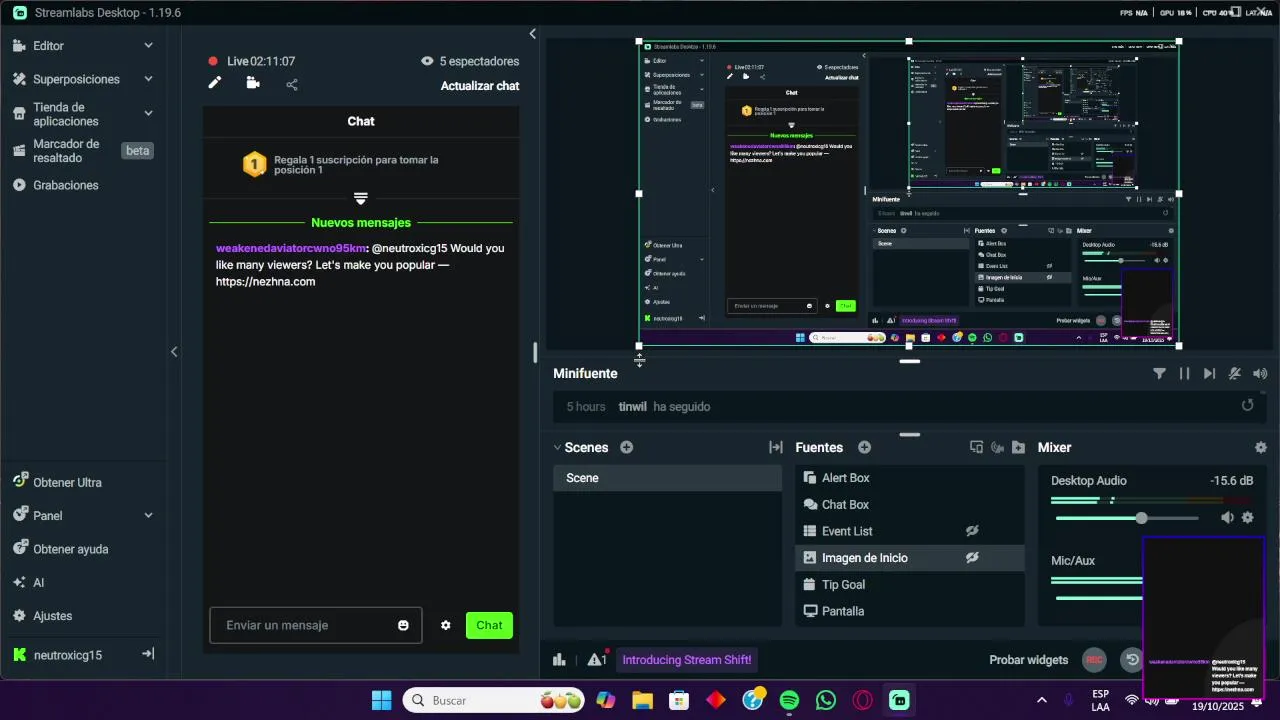Click the Obtener Ultra icon

(x=19, y=482)
